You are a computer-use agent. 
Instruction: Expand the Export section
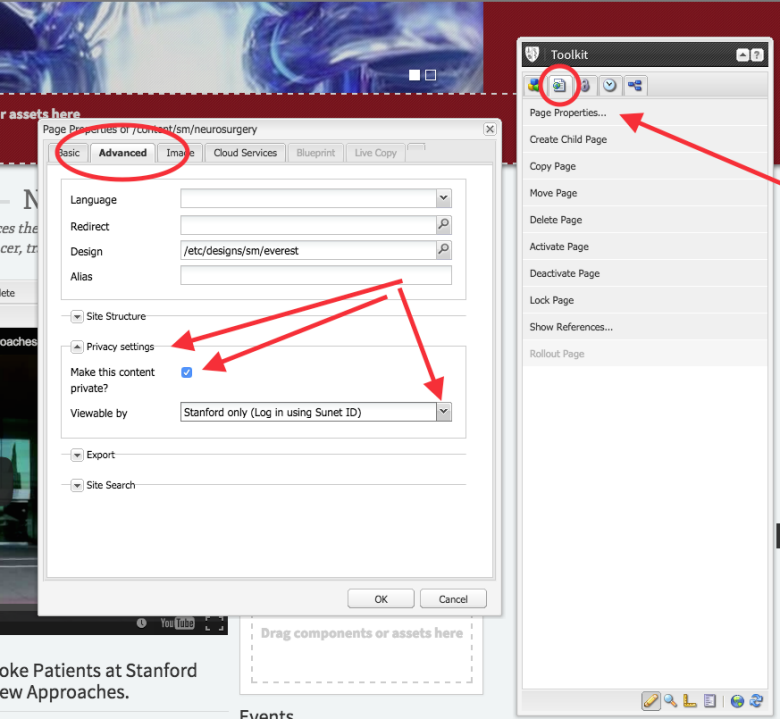77,455
